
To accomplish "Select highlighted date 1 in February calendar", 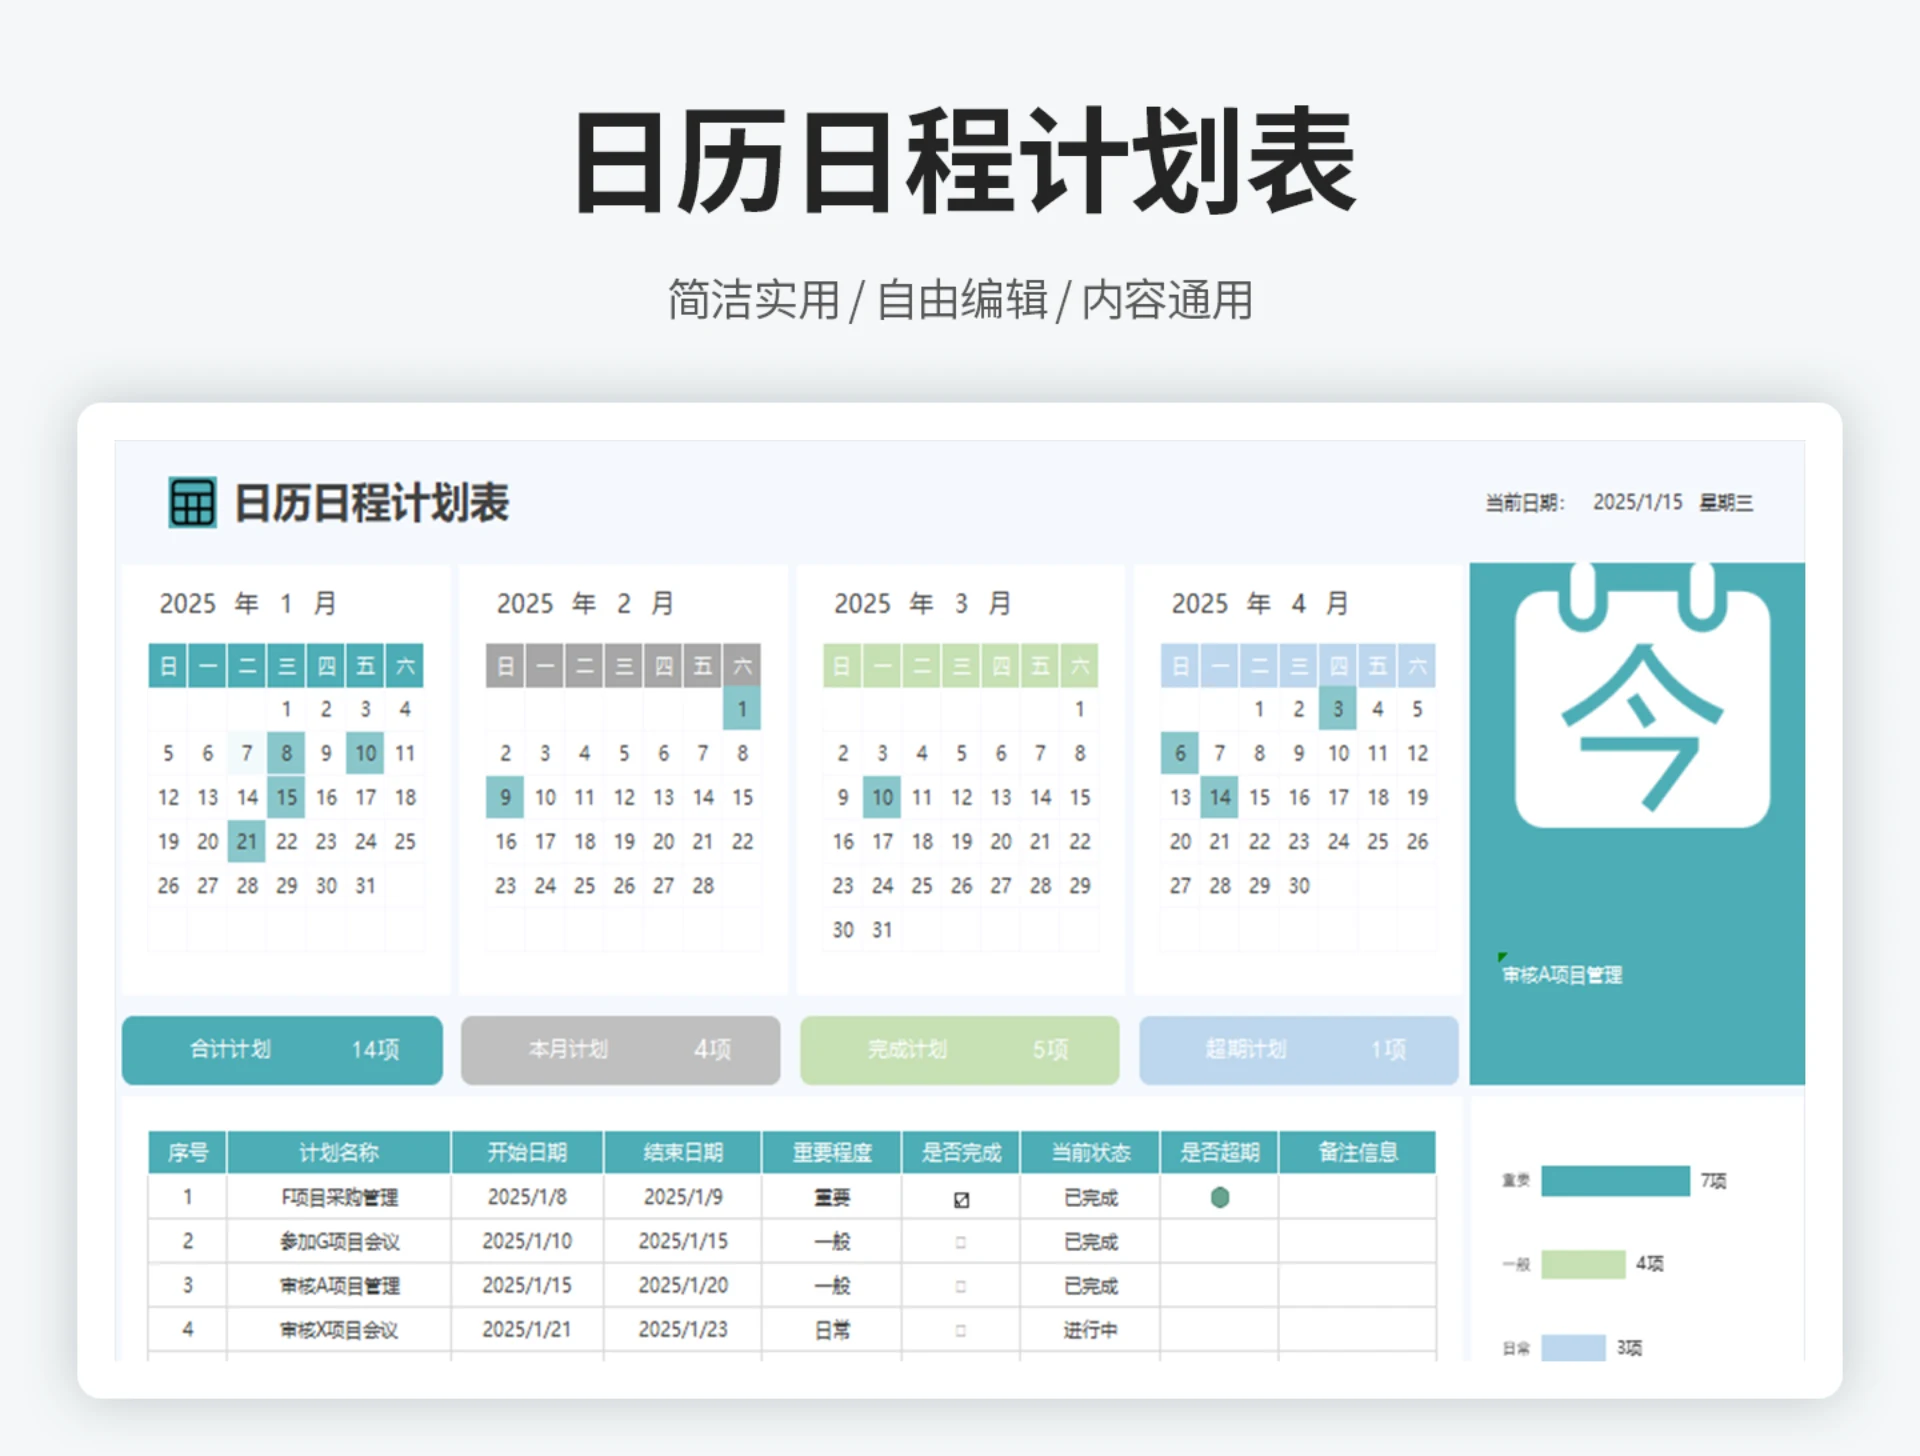I will (x=742, y=709).
